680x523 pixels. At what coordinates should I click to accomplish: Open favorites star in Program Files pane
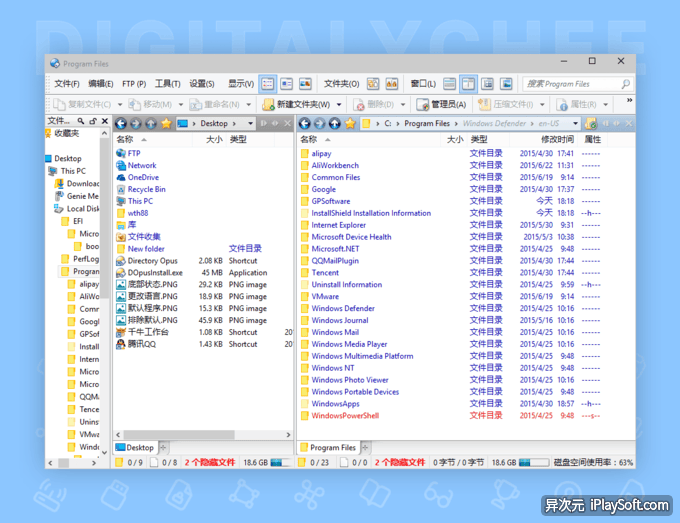(350, 124)
